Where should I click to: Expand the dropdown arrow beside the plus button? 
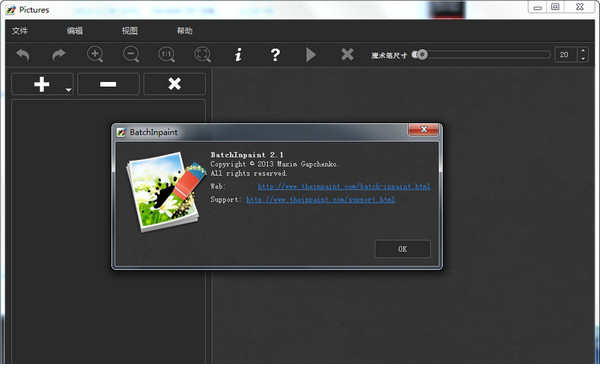[68, 90]
